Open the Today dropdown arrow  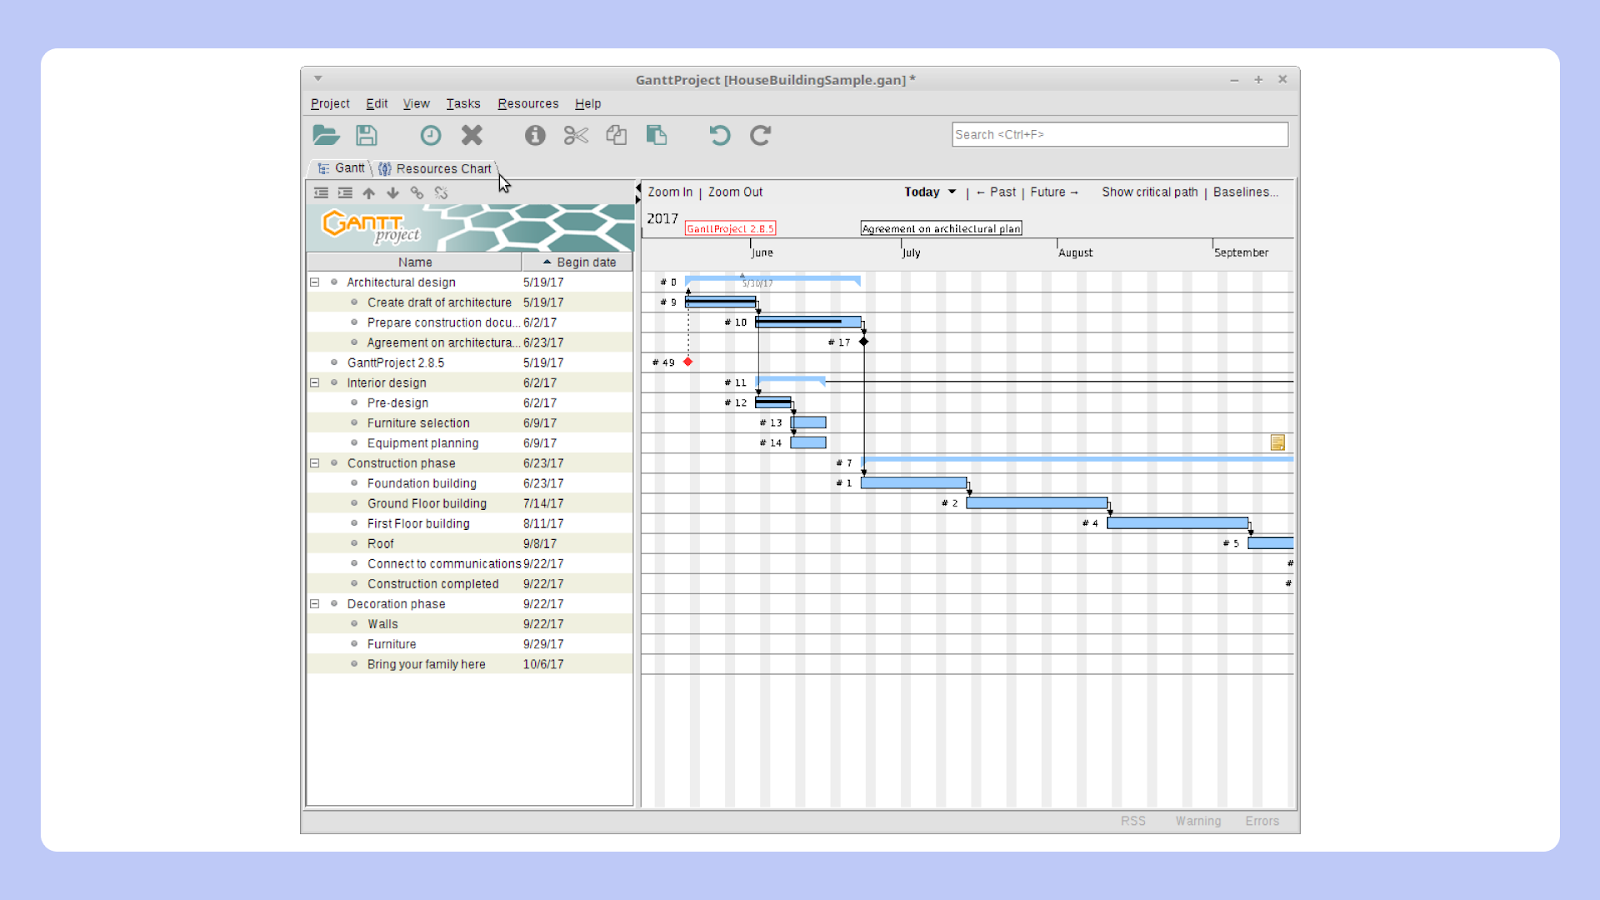[x=952, y=192]
